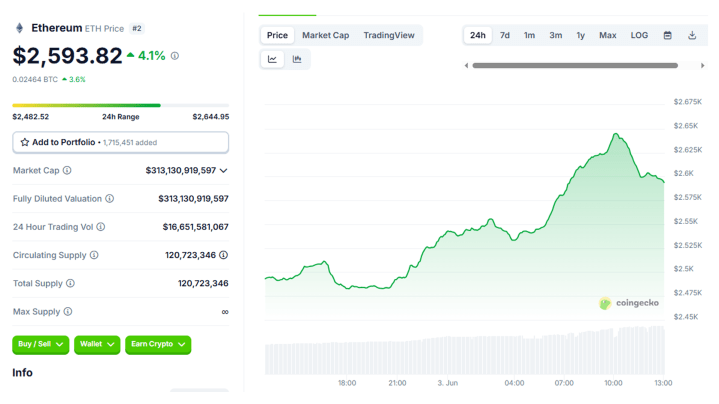The height and width of the screenshot is (404, 719).
Task: Select the Price chart tab
Action: coord(277,35)
